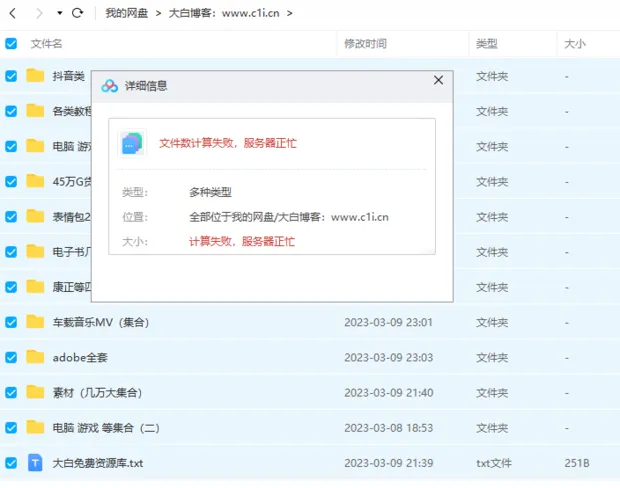The width and height of the screenshot is (620, 488).
Task: Open the navigation history dropdown arrow
Action: click(60, 13)
